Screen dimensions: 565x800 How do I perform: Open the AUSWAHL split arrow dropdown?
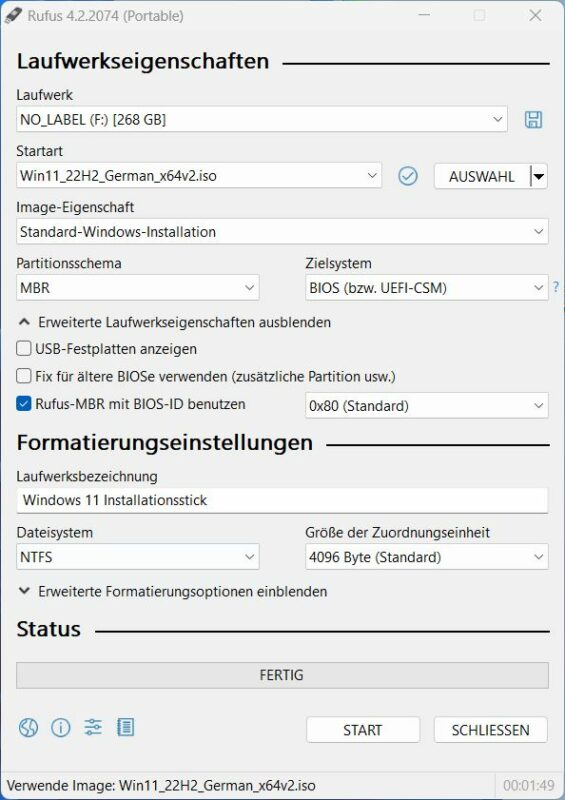pos(539,177)
